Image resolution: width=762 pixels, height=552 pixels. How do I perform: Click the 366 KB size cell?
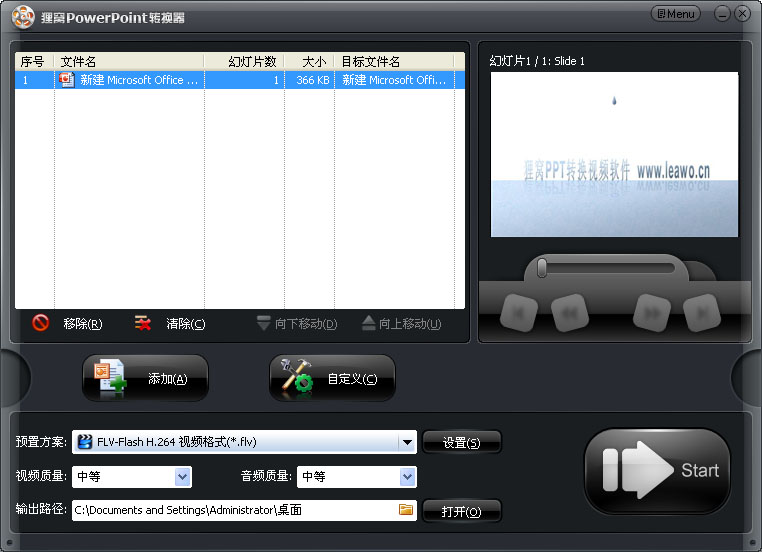312,80
